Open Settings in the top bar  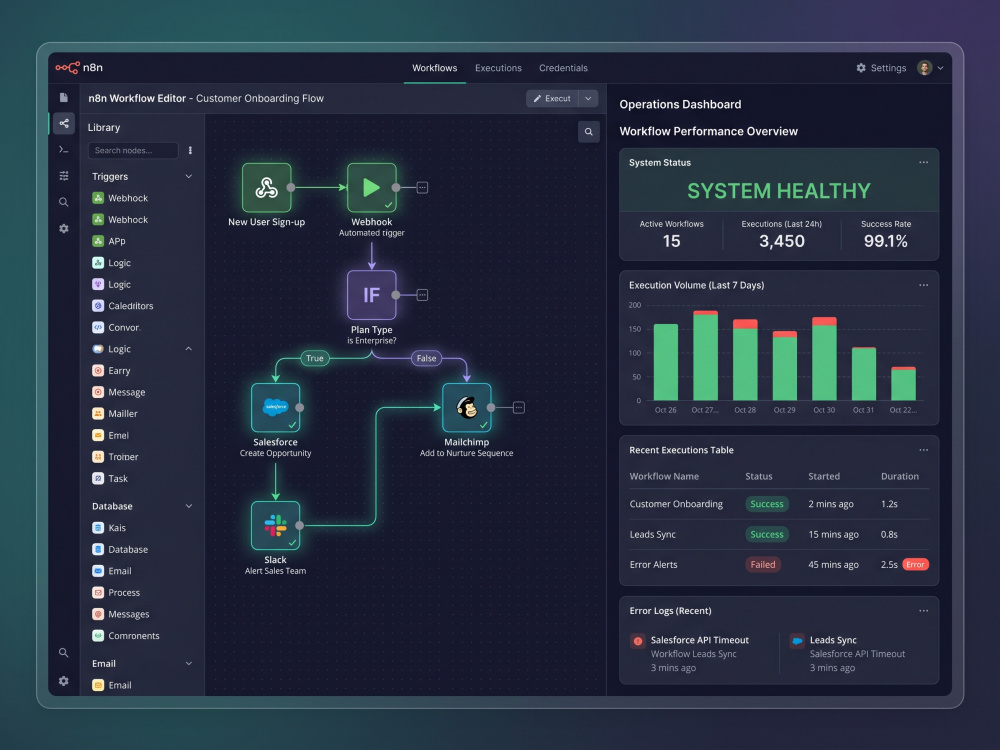click(x=881, y=68)
